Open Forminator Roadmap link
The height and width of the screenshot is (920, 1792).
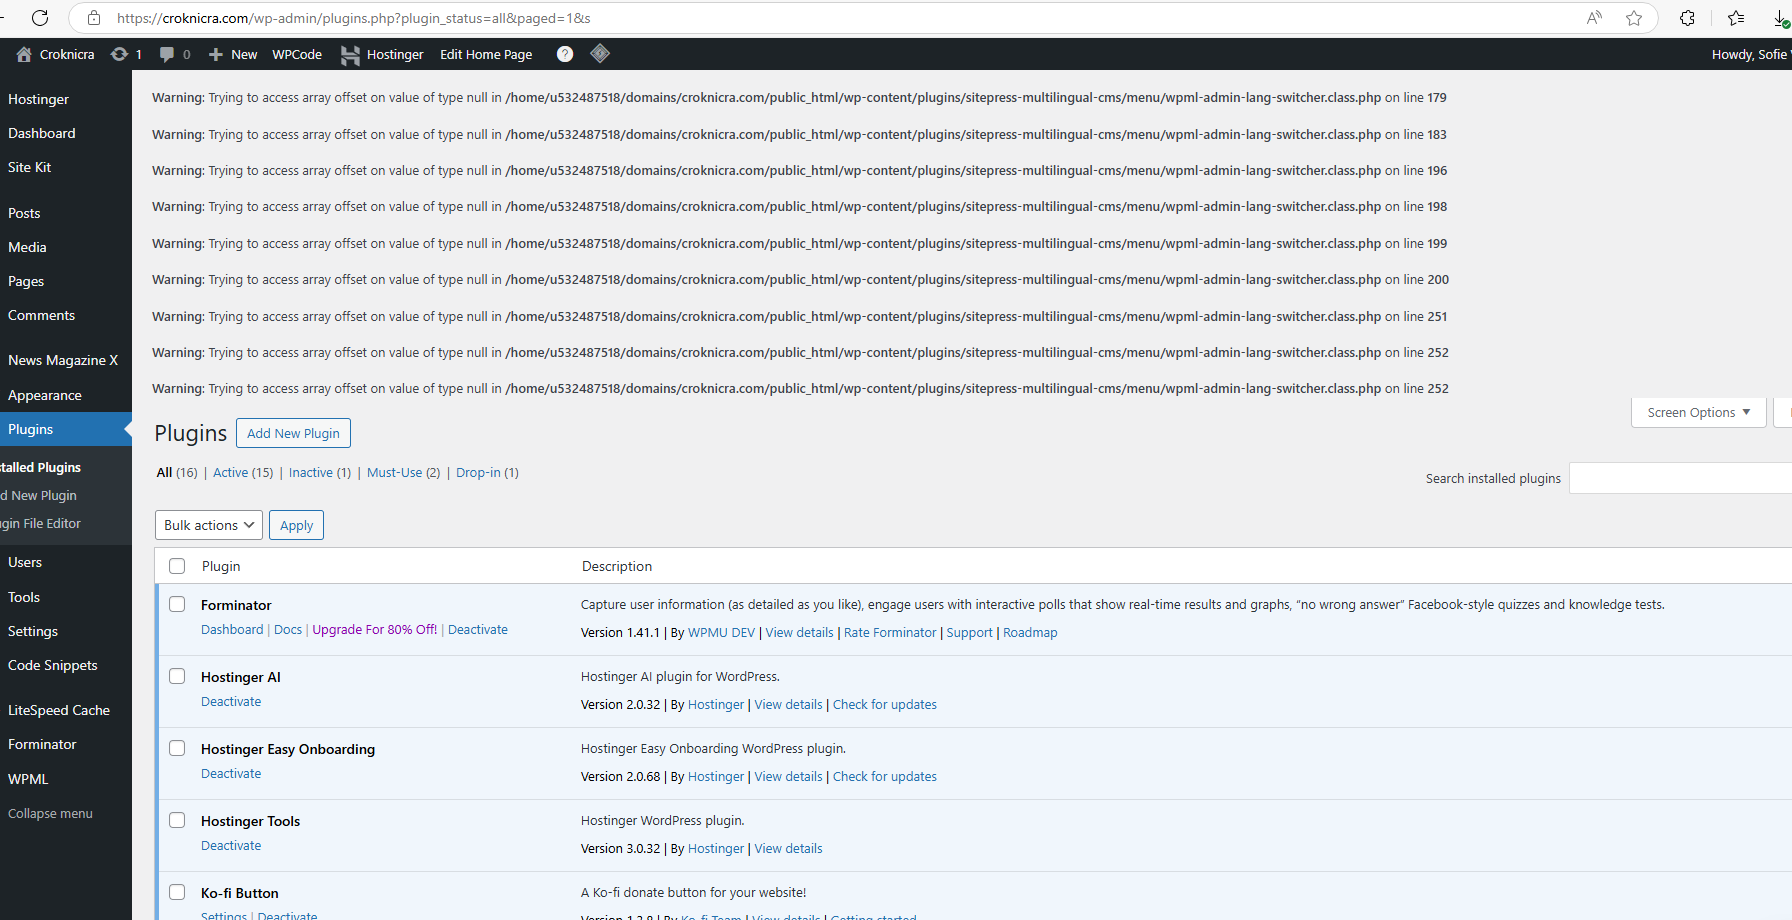(x=1030, y=632)
